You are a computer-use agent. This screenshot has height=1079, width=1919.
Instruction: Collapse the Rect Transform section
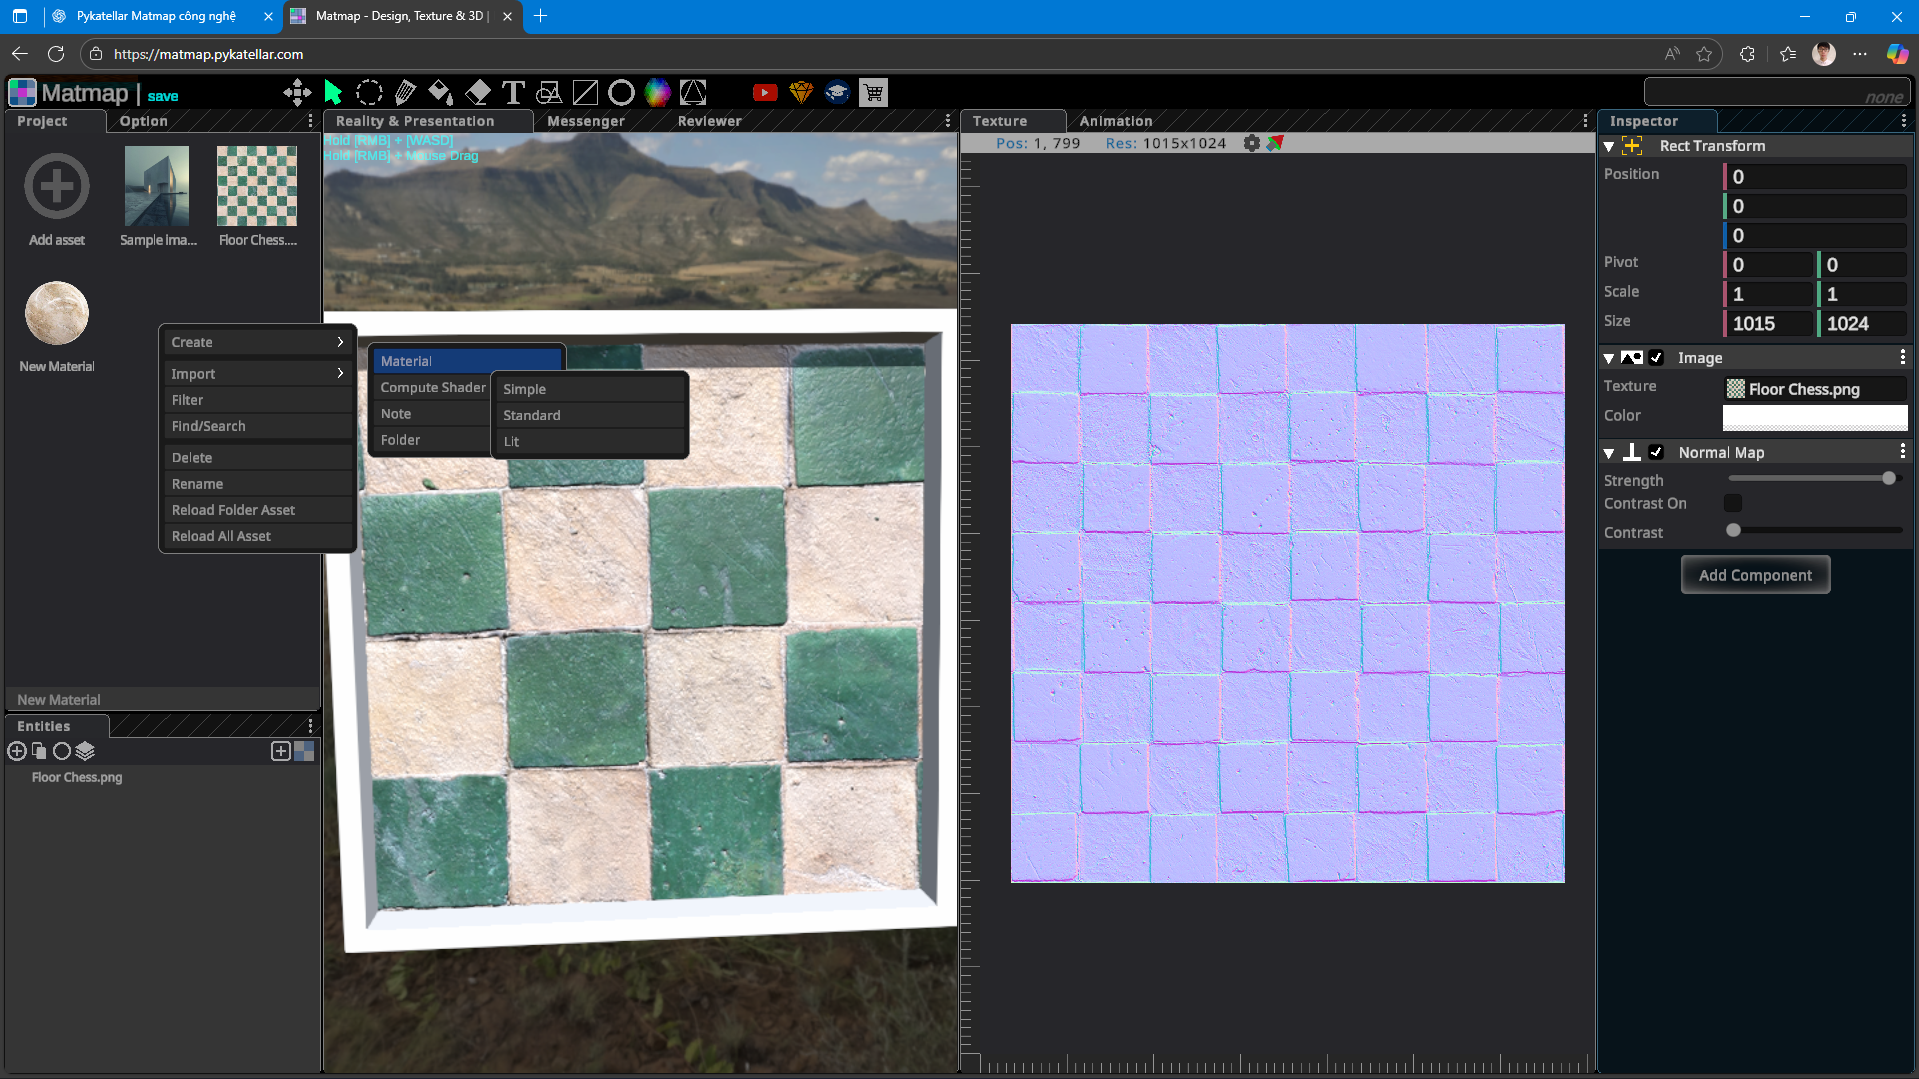click(x=1609, y=146)
